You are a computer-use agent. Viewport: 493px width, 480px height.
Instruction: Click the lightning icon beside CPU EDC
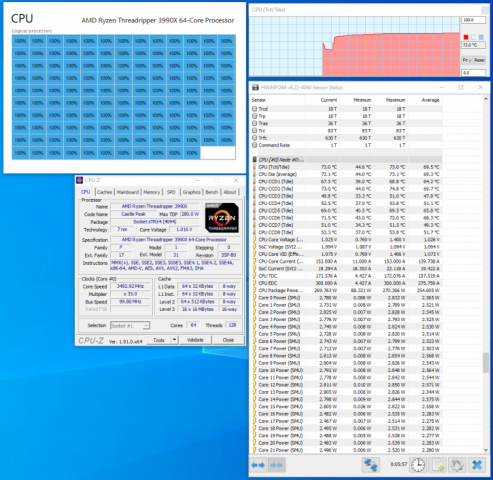pyautogui.click(x=255, y=283)
